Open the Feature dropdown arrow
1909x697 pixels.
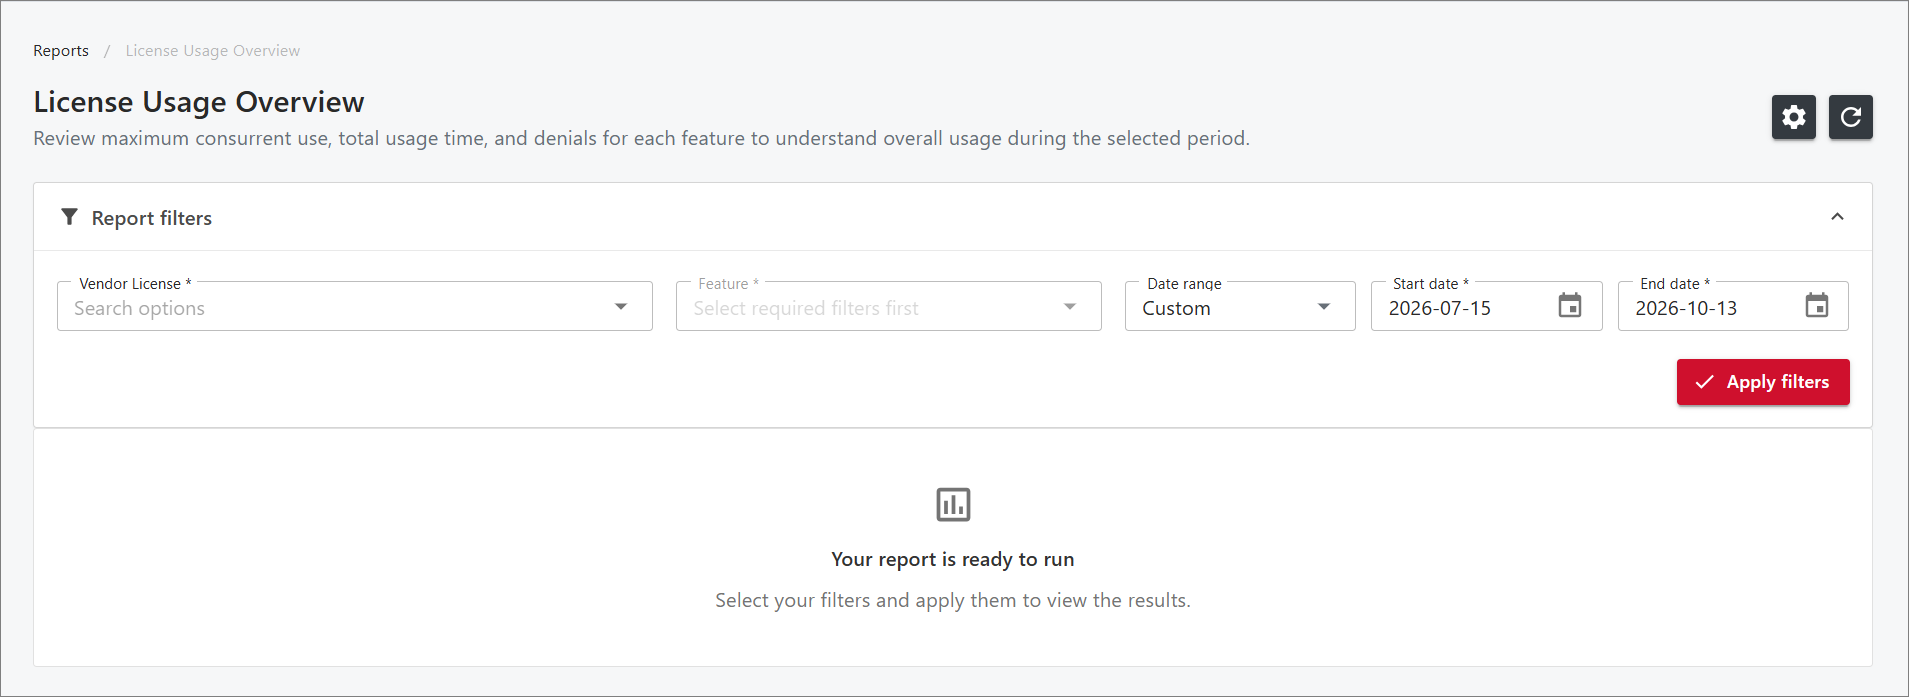coord(1070,307)
